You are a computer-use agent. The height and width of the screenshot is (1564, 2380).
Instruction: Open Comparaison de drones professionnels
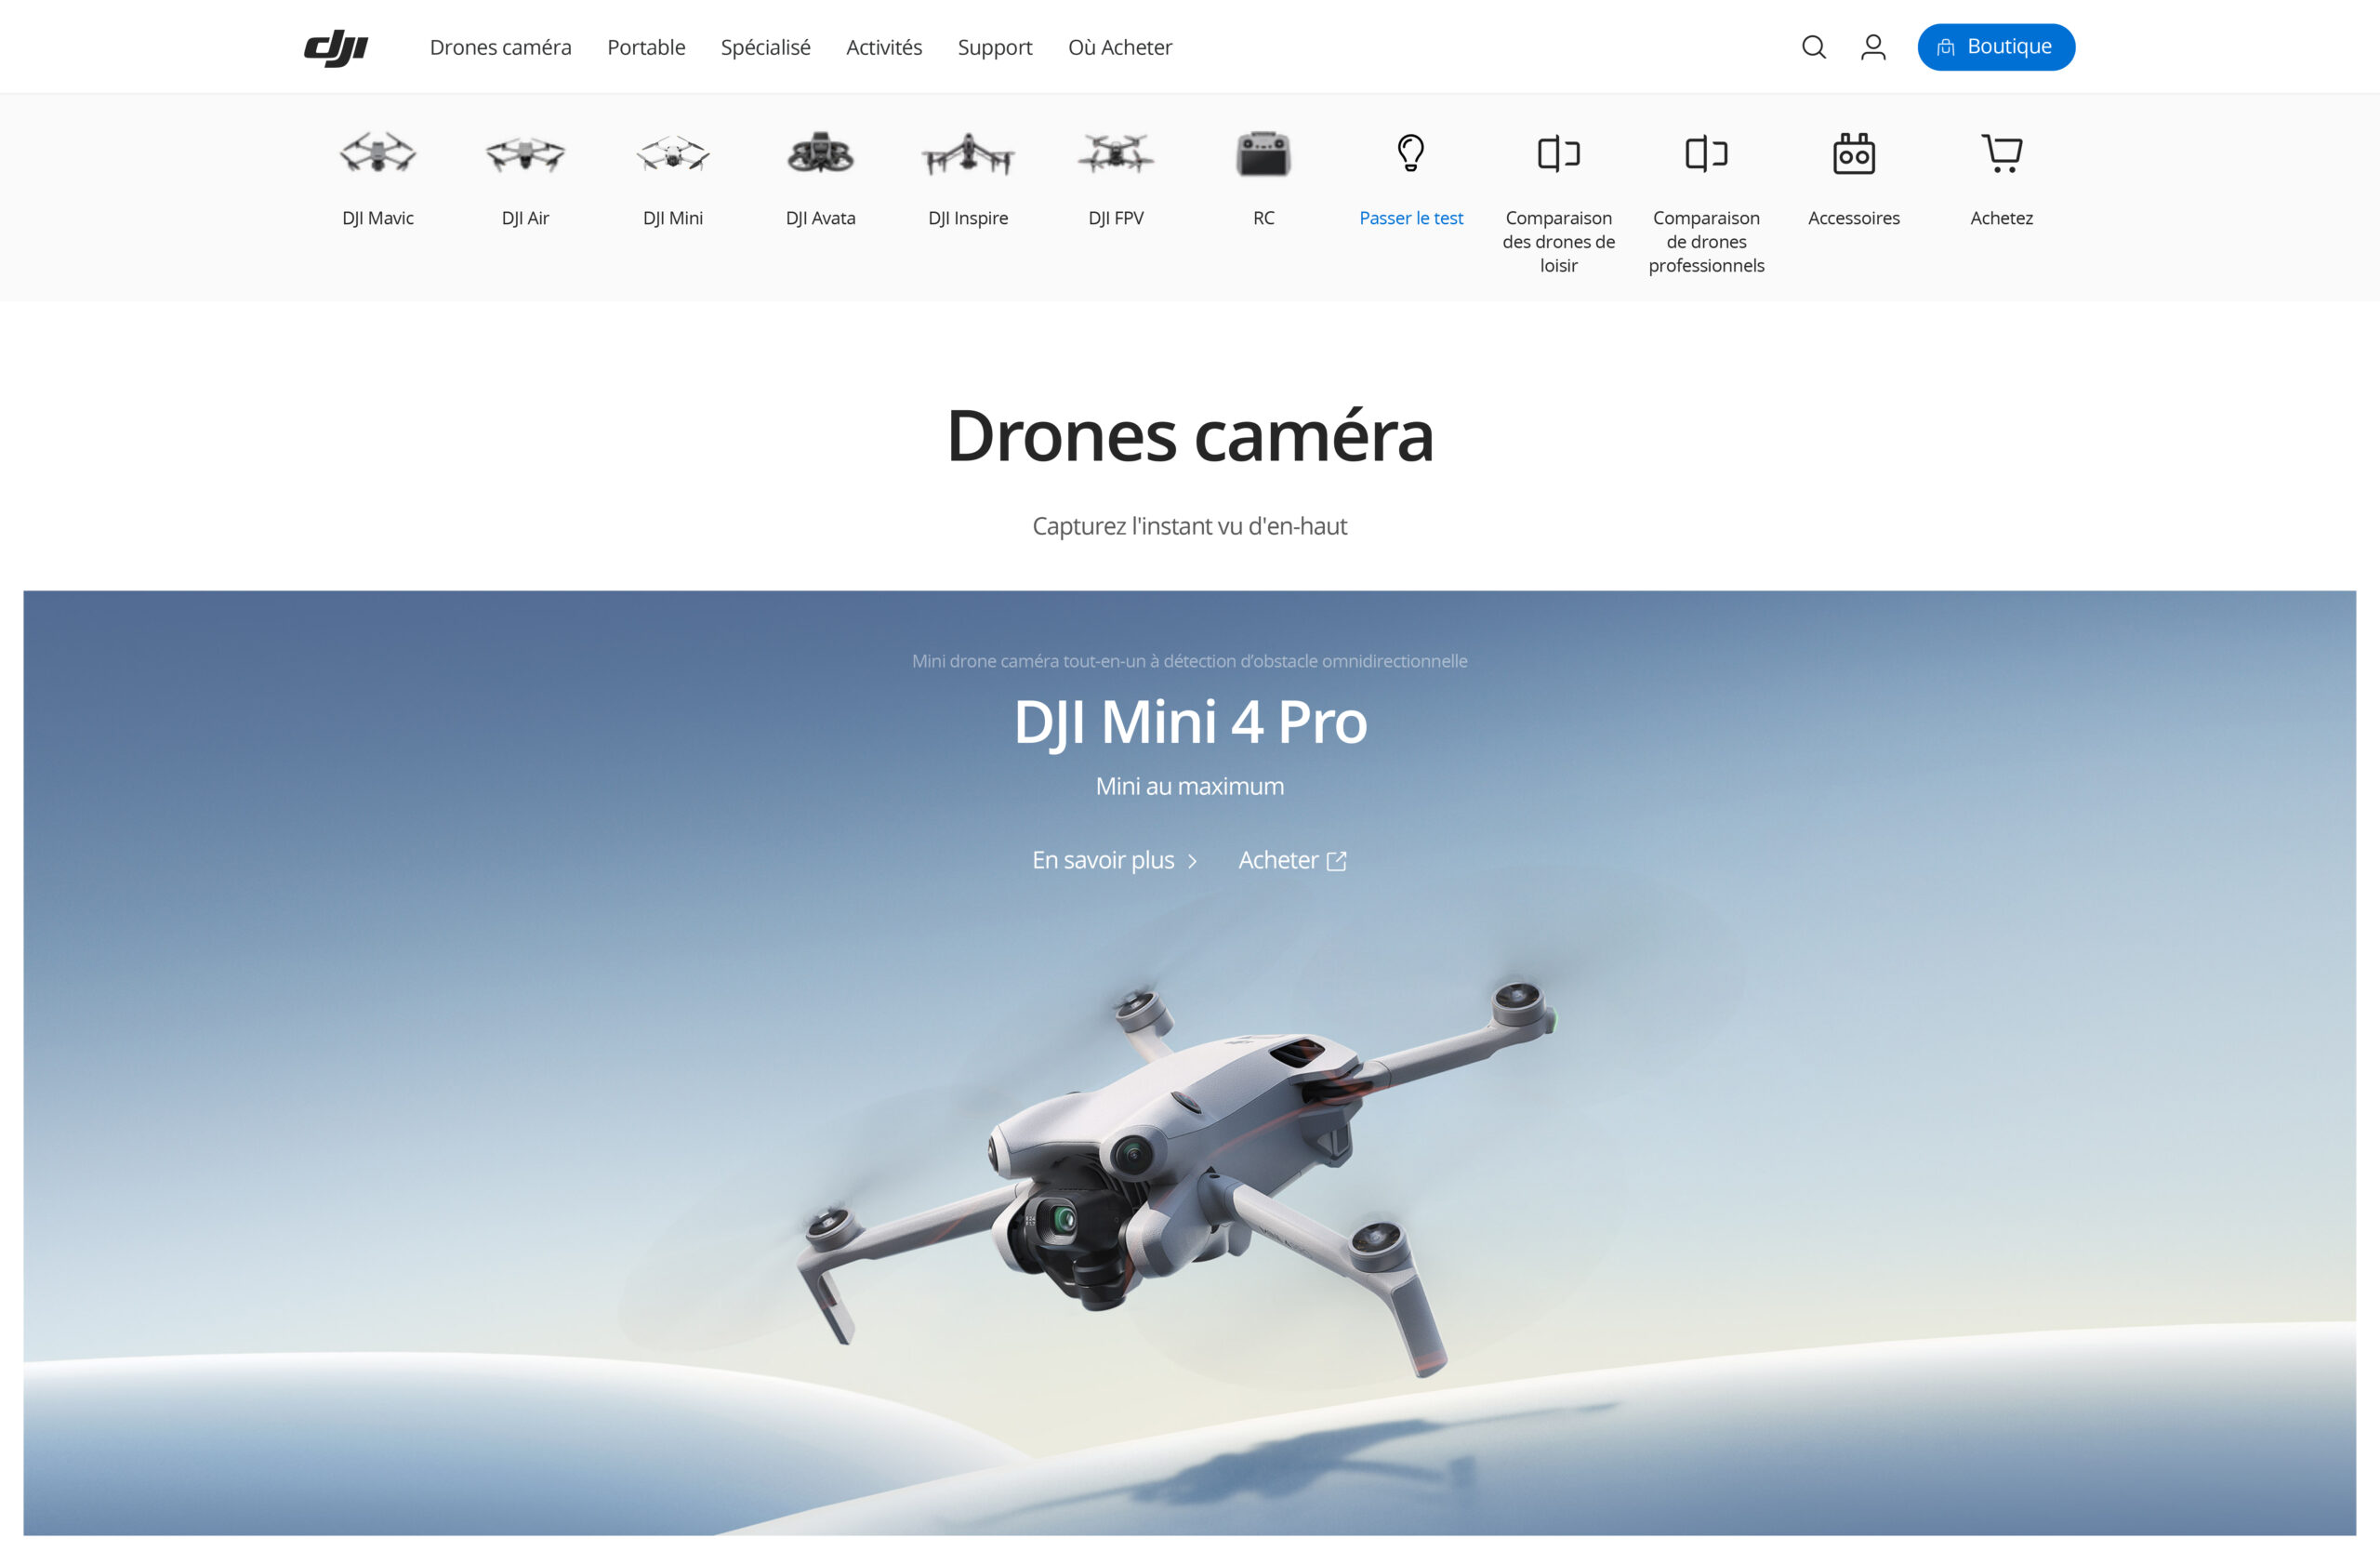[1706, 241]
